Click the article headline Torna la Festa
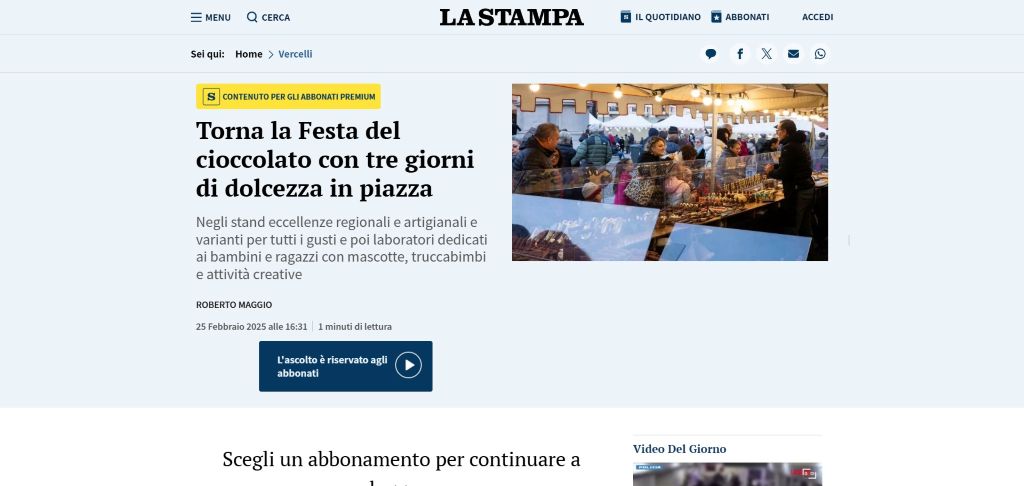This screenshot has height=486, width=1024. pyautogui.click(x=335, y=159)
